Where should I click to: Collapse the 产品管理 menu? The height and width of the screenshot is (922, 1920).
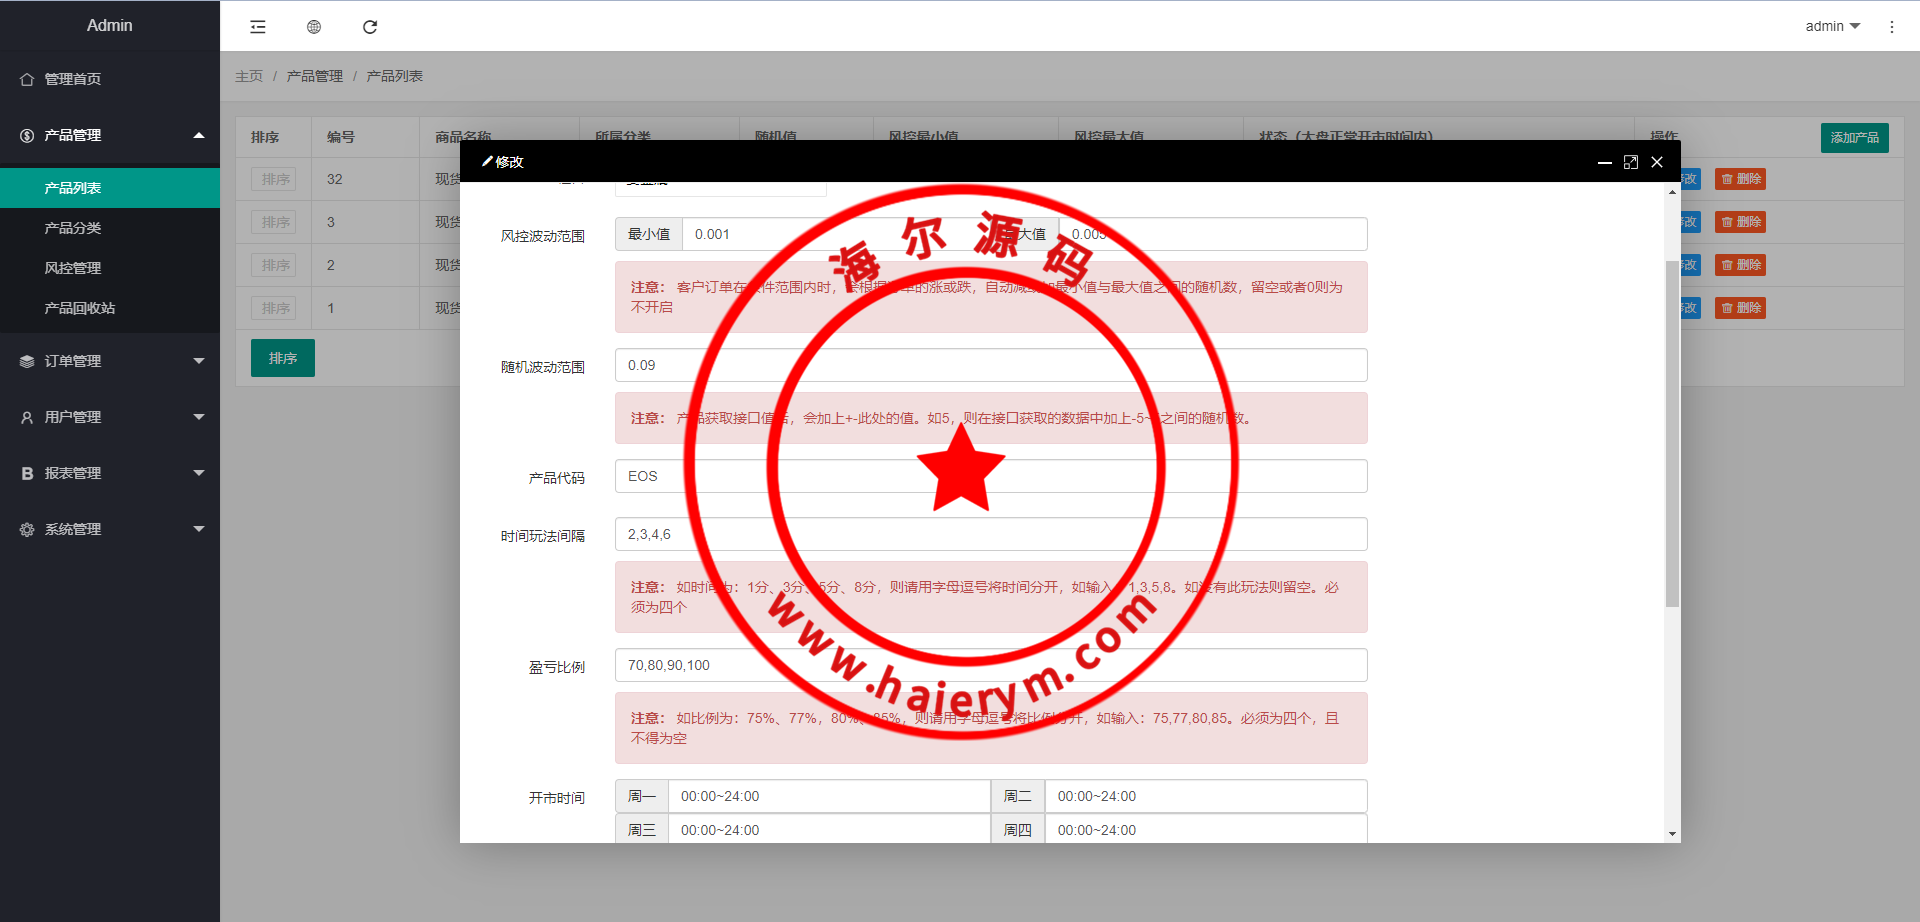click(109, 135)
